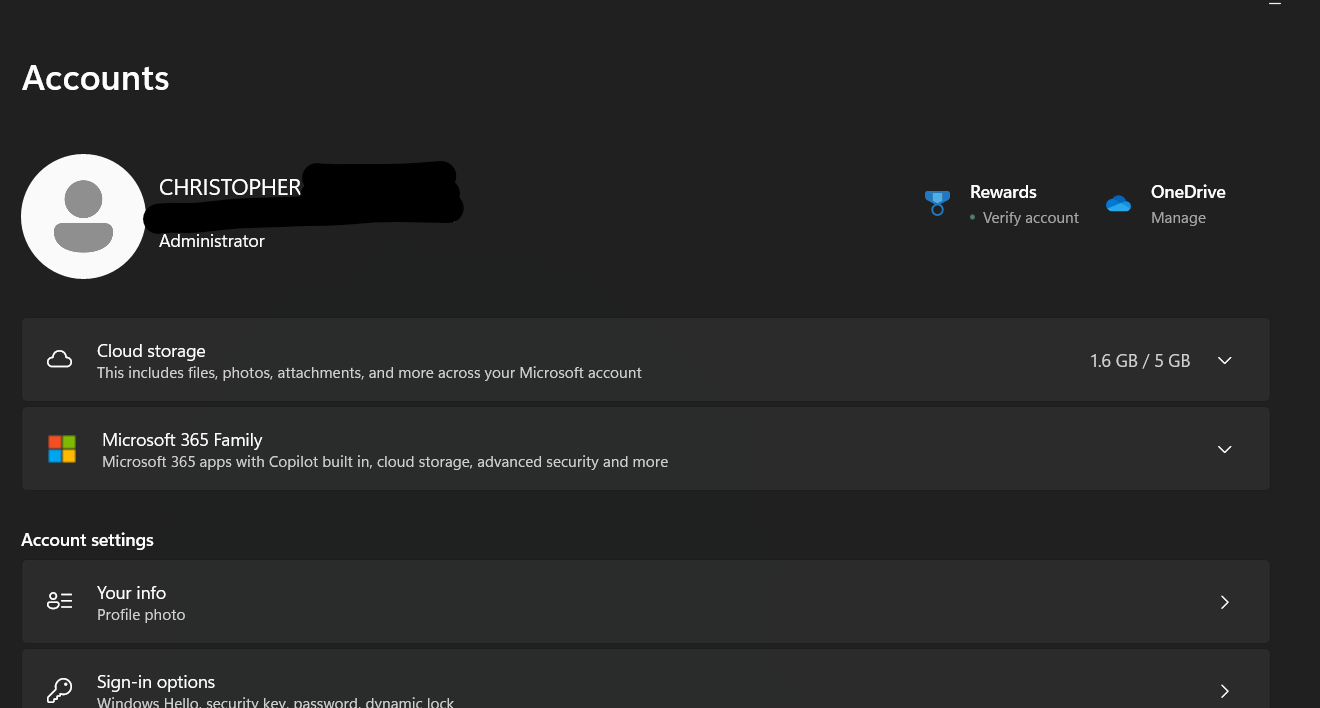The height and width of the screenshot is (708, 1320).
Task: Click the Rewards medal icon
Action: [937, 203]
